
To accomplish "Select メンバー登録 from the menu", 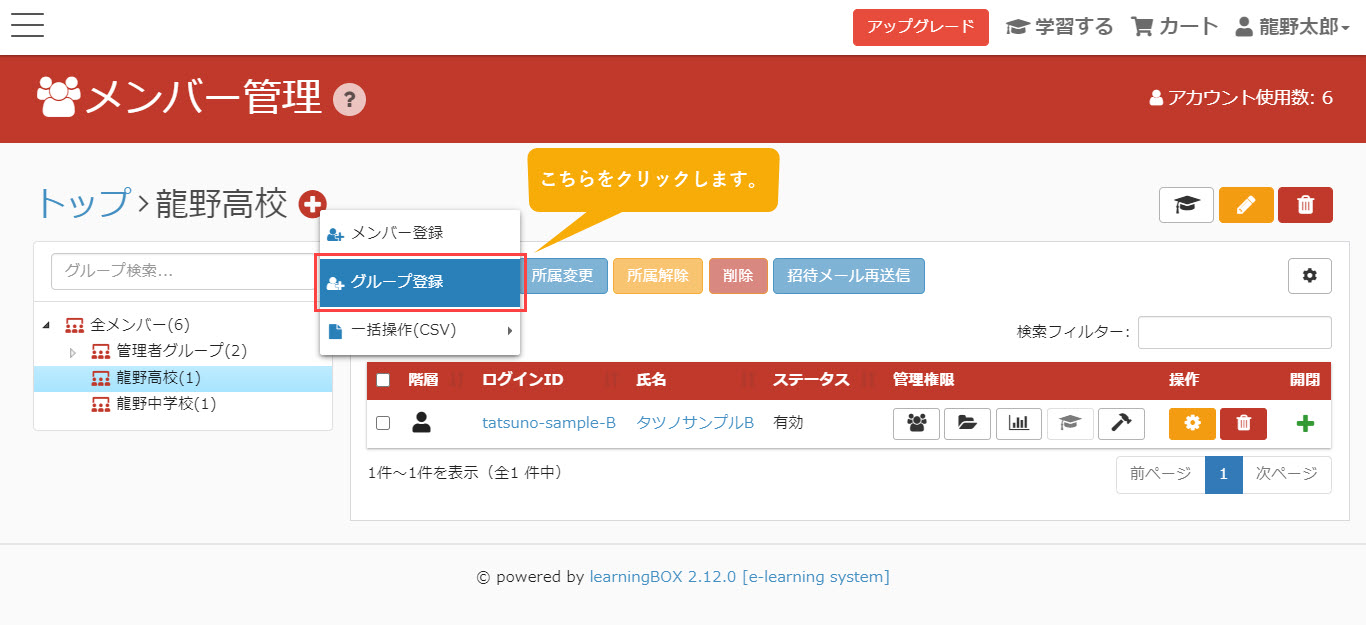I will pyautogui.click(x=420, y=233).
